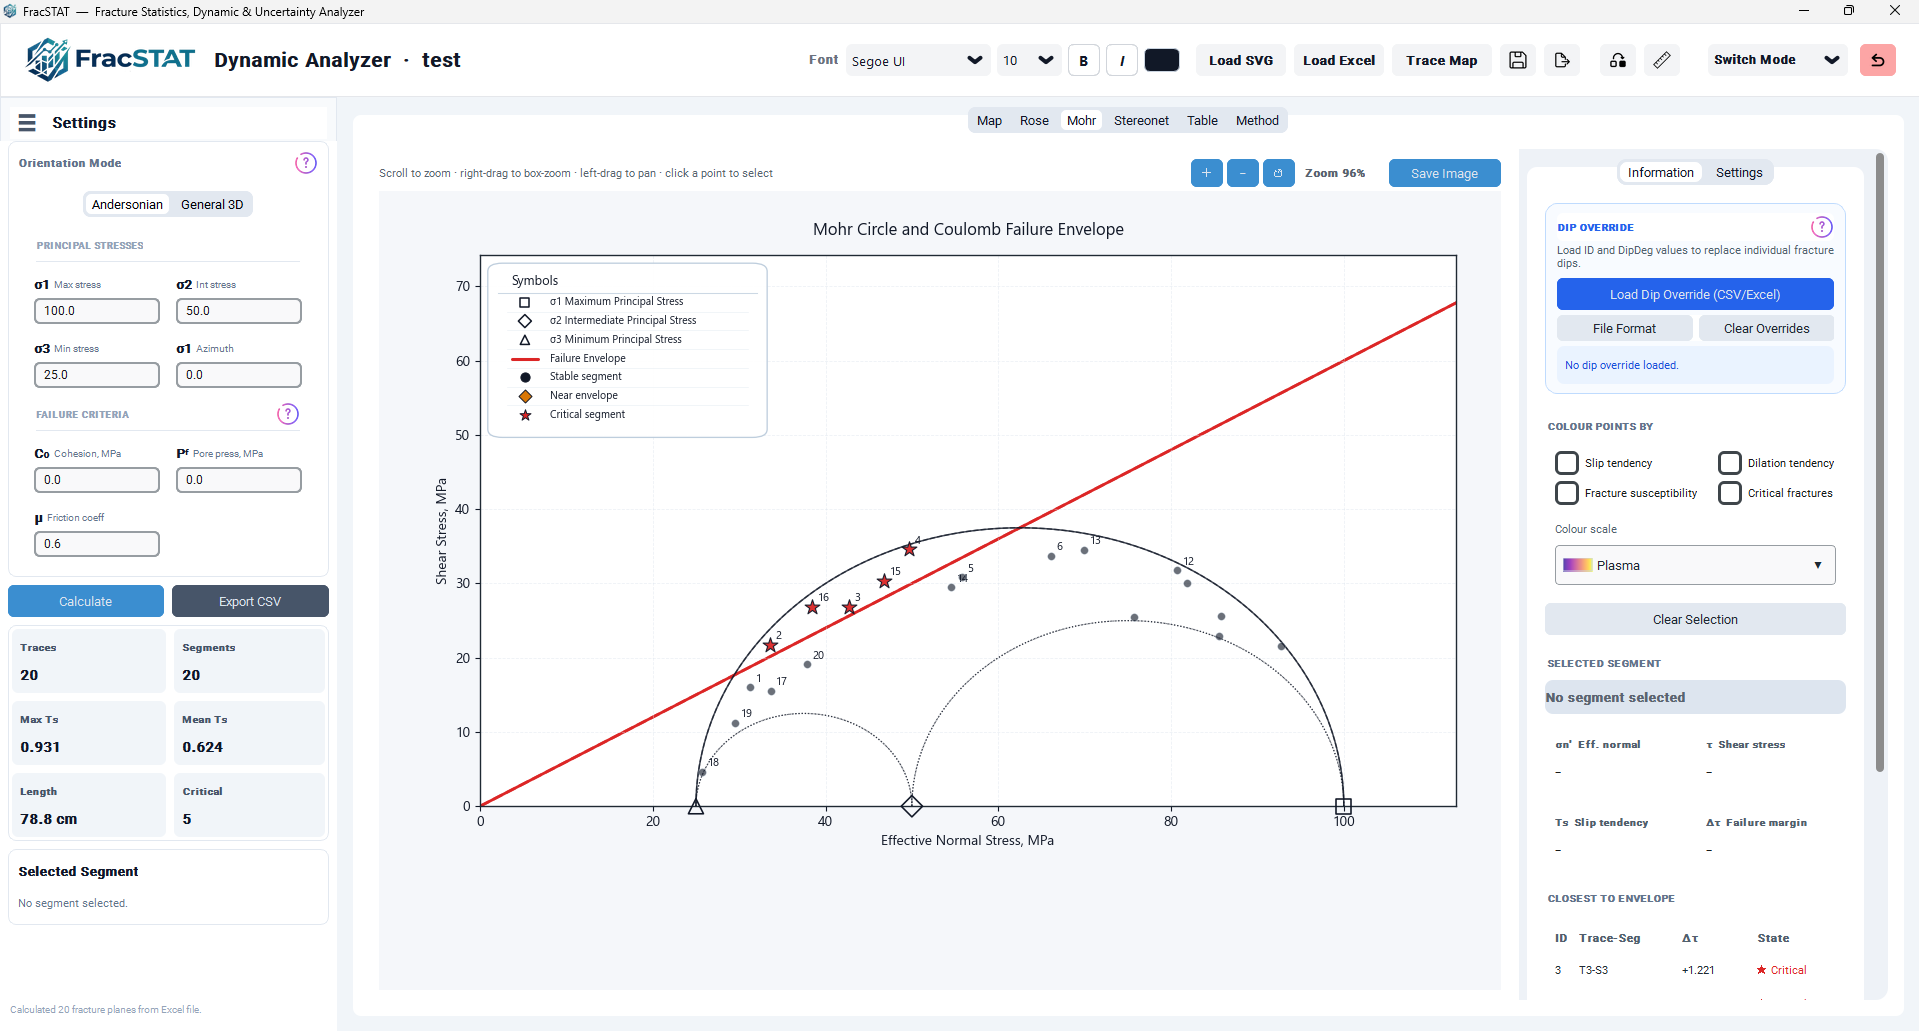
Task: Enable Critical fractures colouring
Action: [1729, 493]
